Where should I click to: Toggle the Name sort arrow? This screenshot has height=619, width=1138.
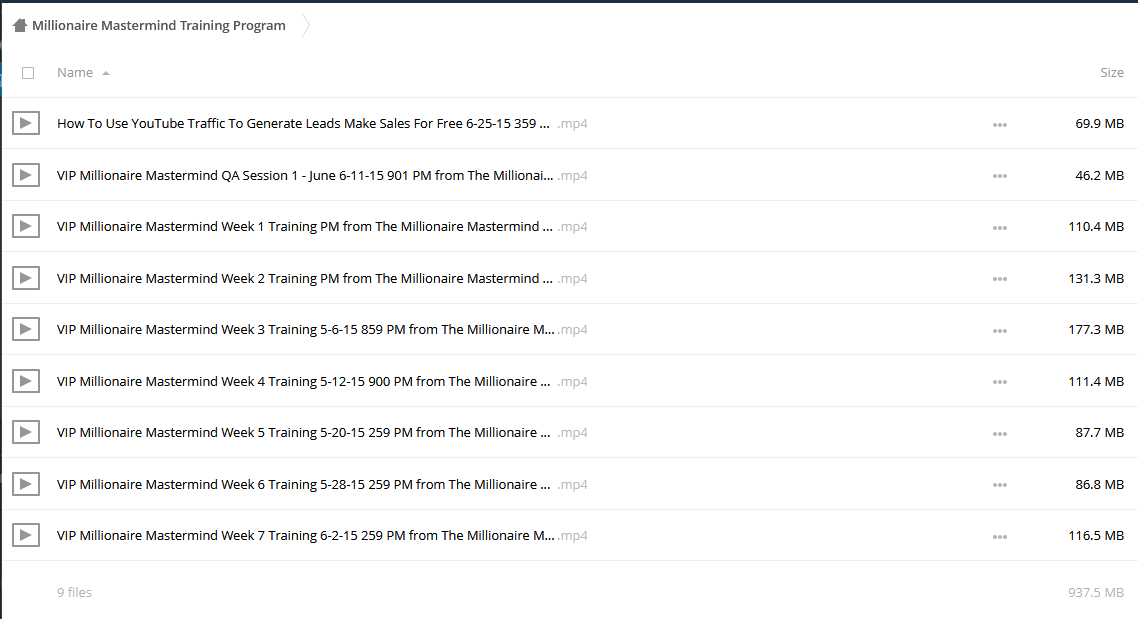[x=106, y=73]
